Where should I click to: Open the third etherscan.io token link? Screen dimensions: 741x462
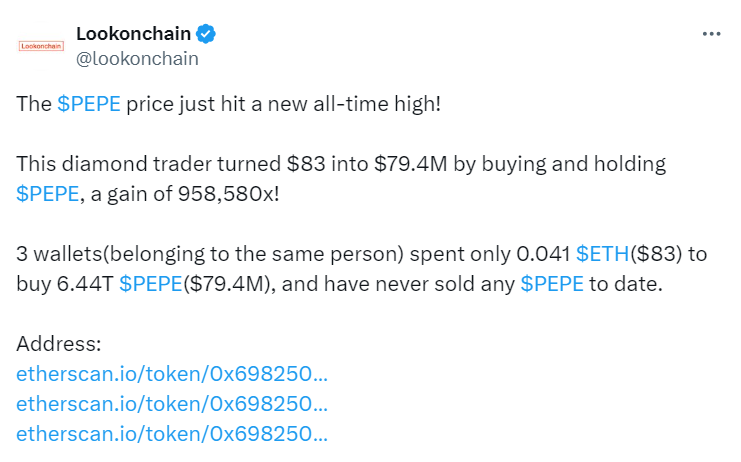pyautogui.click(x=172, y=434)
